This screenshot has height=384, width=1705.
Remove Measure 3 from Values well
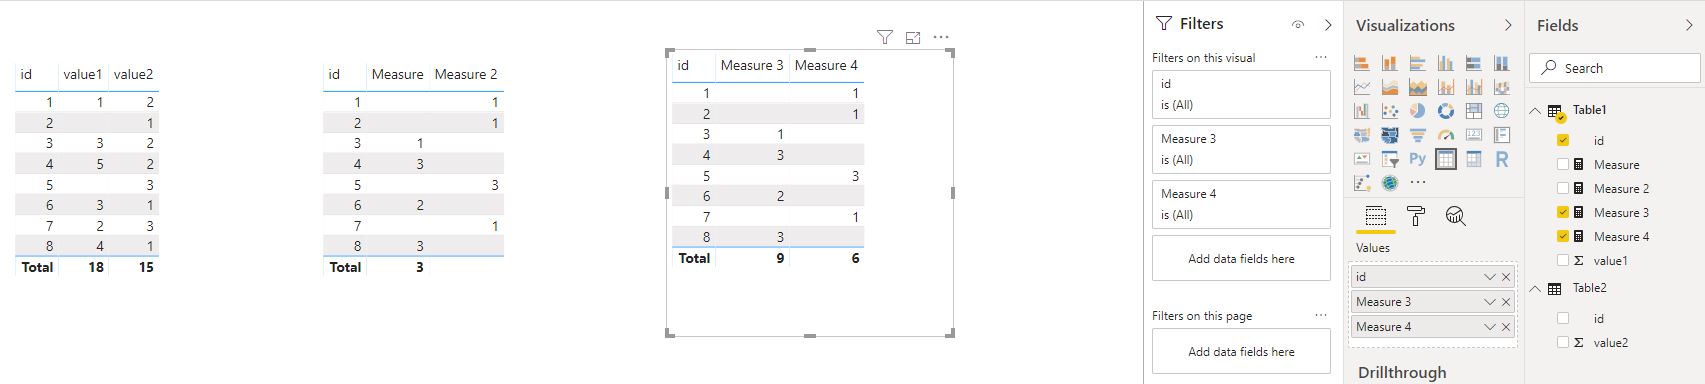1507,302
